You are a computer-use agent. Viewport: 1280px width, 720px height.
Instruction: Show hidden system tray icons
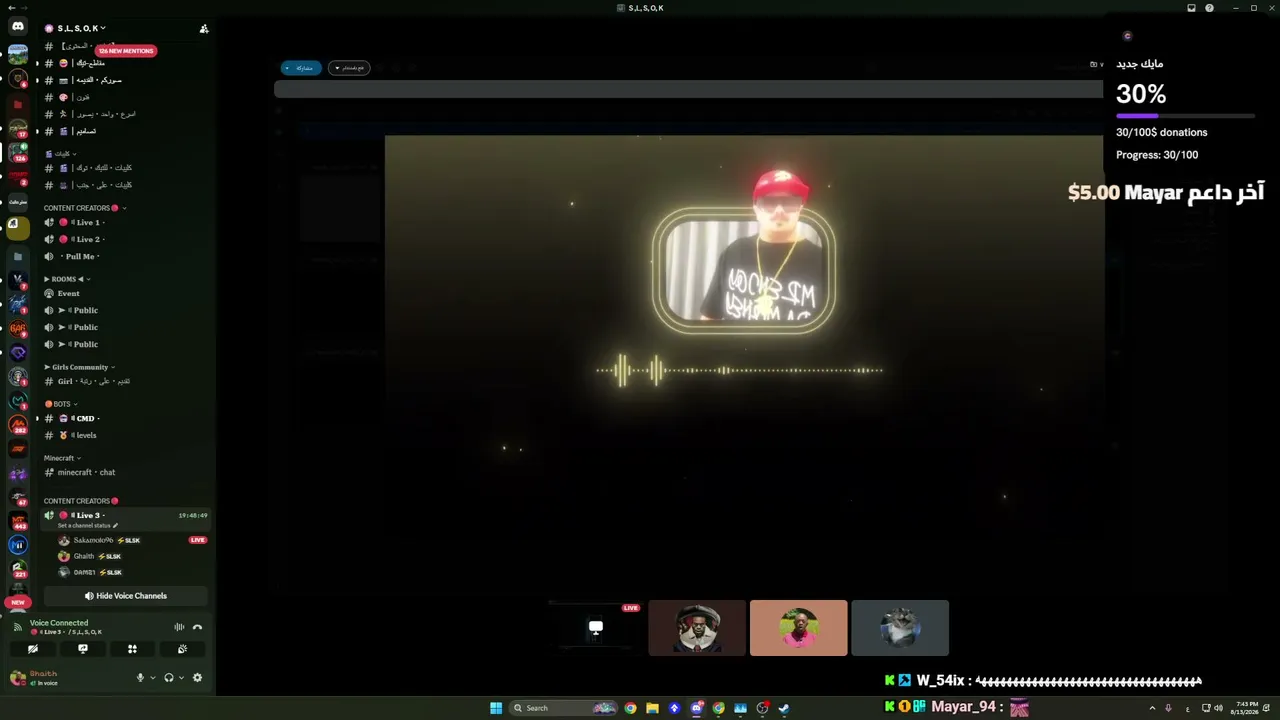1151,708
